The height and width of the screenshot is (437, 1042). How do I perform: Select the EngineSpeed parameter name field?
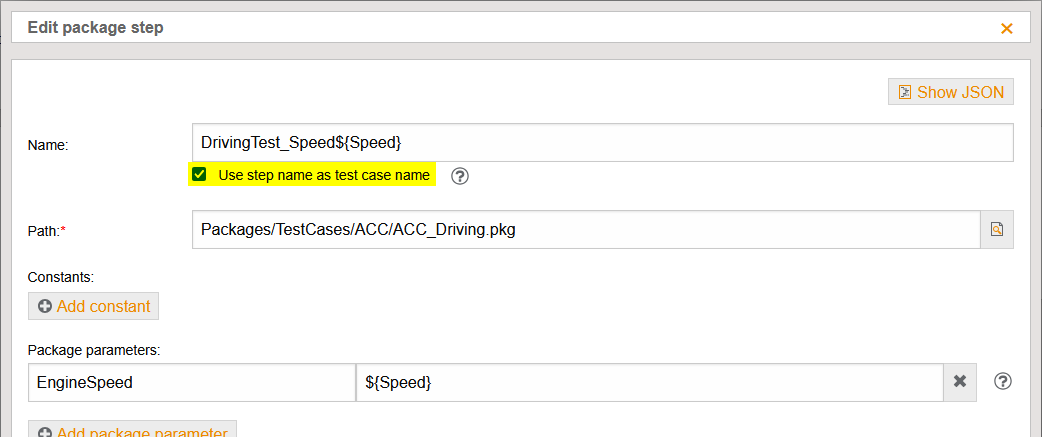point(191,382)
